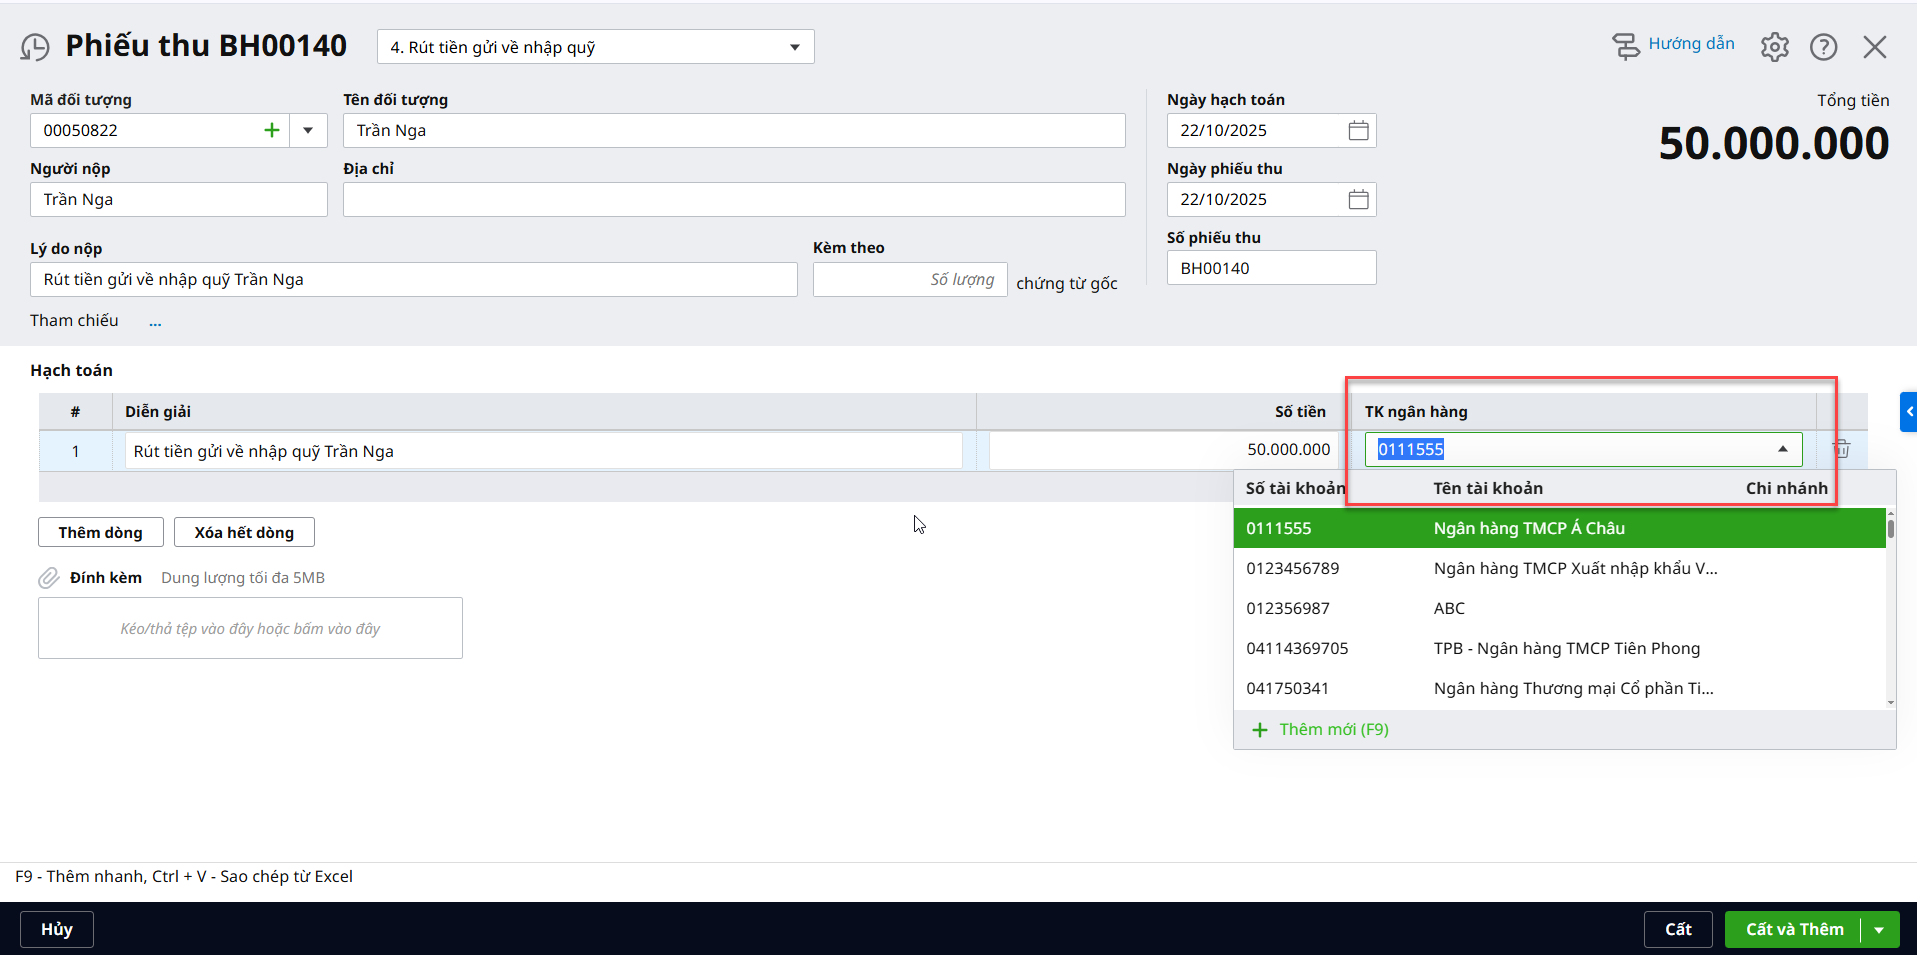Viewport: 1917px width, 955px height.
Task: Delete row 1 with trash icon
Action: coord(1841,450)
